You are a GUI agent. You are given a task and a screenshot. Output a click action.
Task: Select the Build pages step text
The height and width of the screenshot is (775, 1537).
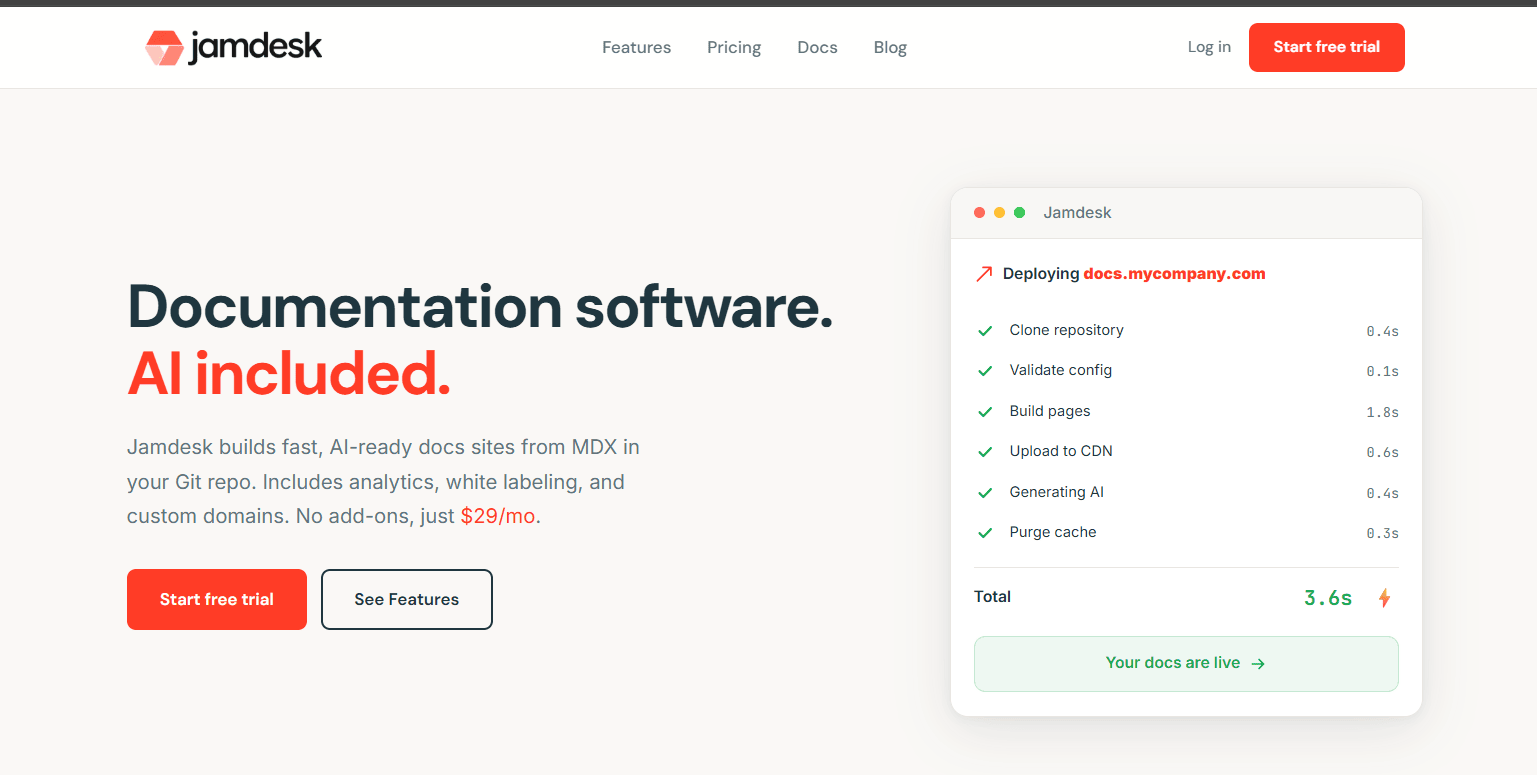(x=1050, y=411)
